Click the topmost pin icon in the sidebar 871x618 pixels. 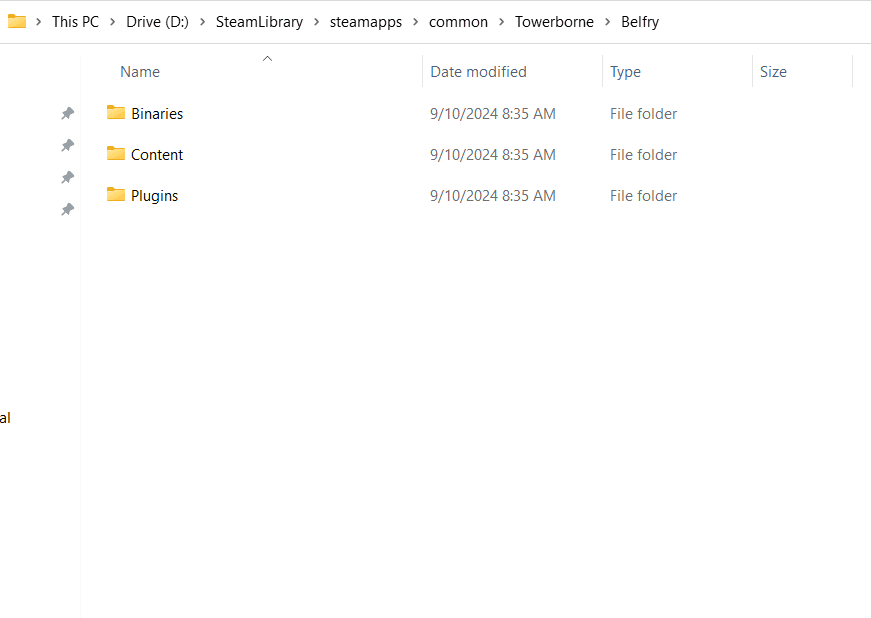67,113
